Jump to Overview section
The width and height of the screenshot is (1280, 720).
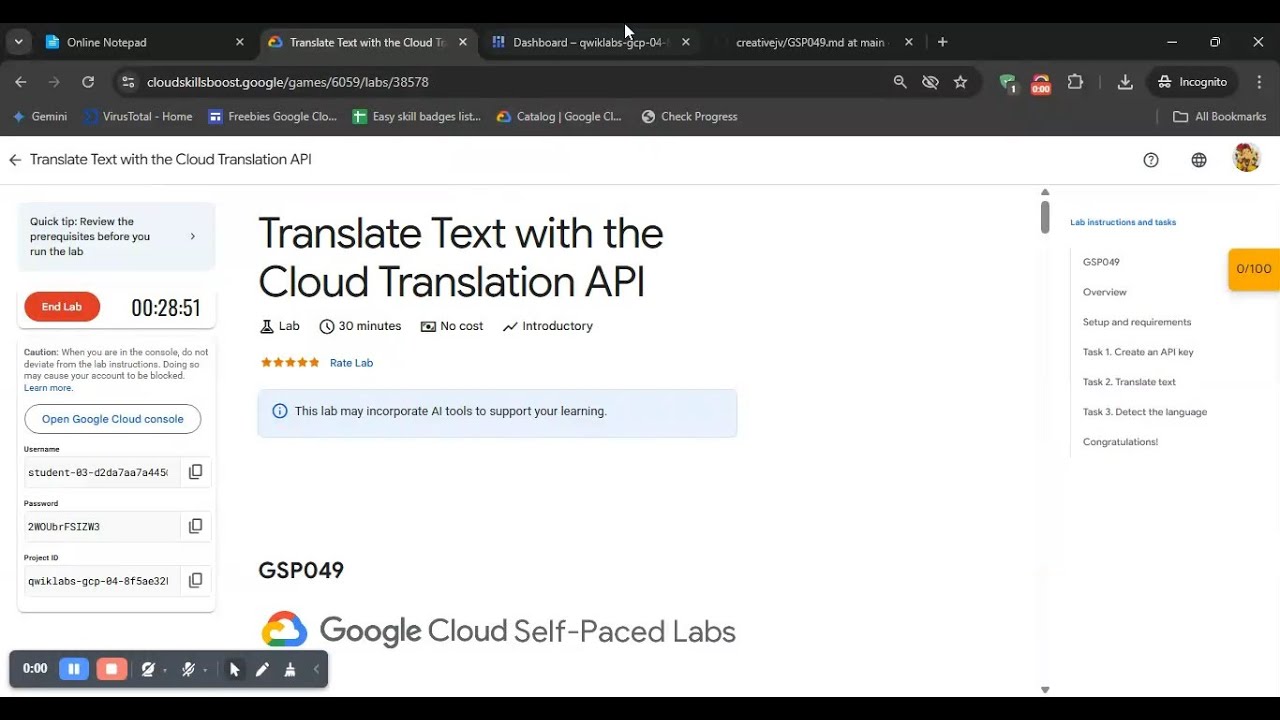(1105, 292)
